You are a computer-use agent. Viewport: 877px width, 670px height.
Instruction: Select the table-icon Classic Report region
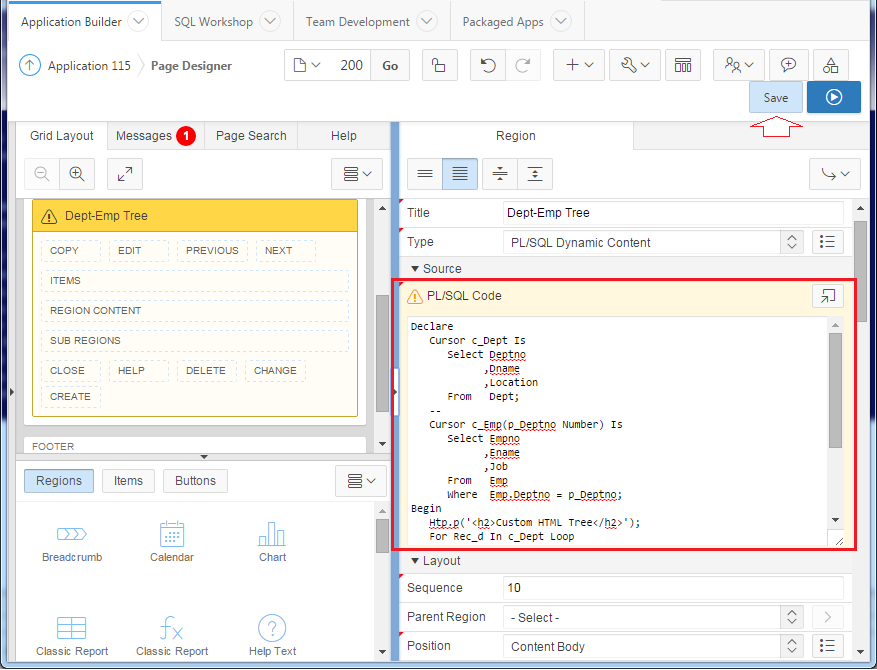point(72,636)
